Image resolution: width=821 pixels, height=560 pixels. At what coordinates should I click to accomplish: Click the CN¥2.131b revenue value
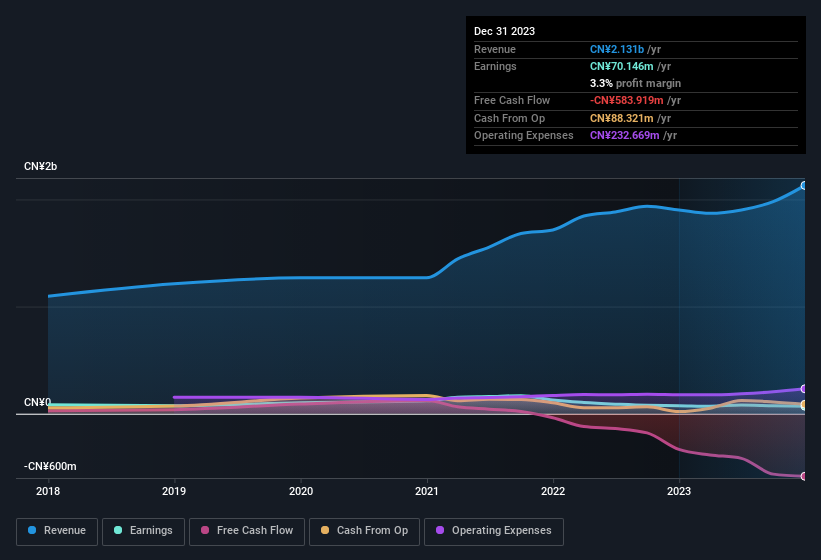pos(617,49)
